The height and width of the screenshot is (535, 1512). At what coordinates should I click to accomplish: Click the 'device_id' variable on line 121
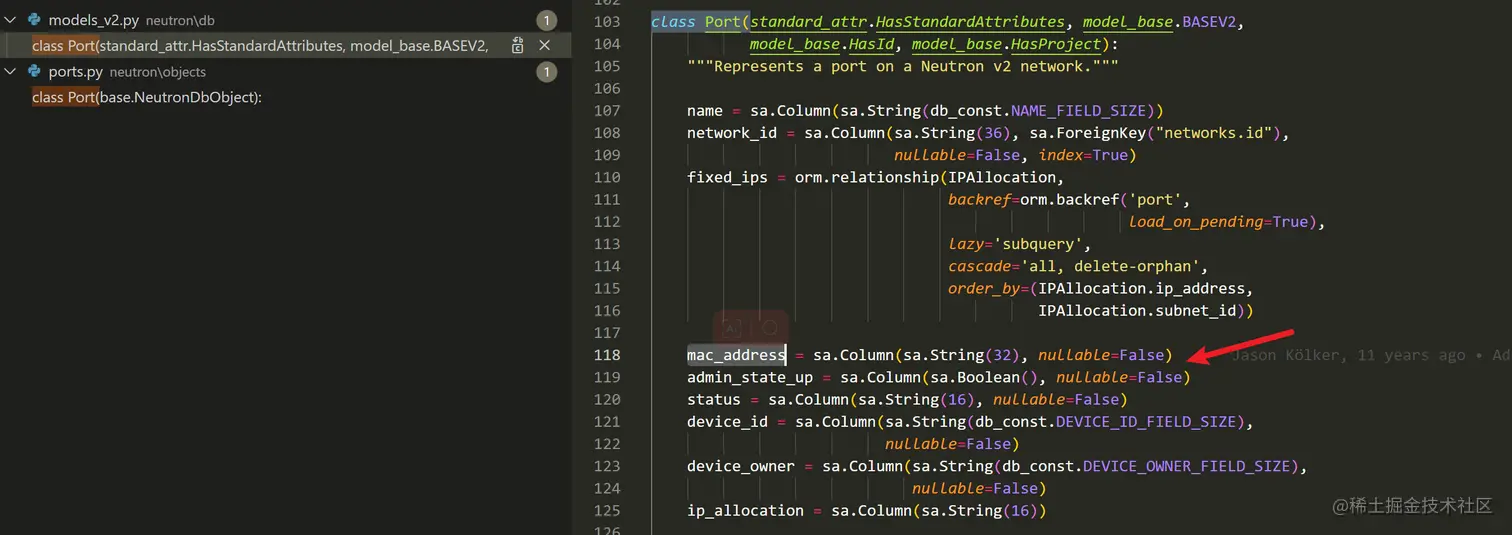coord(727,421)
